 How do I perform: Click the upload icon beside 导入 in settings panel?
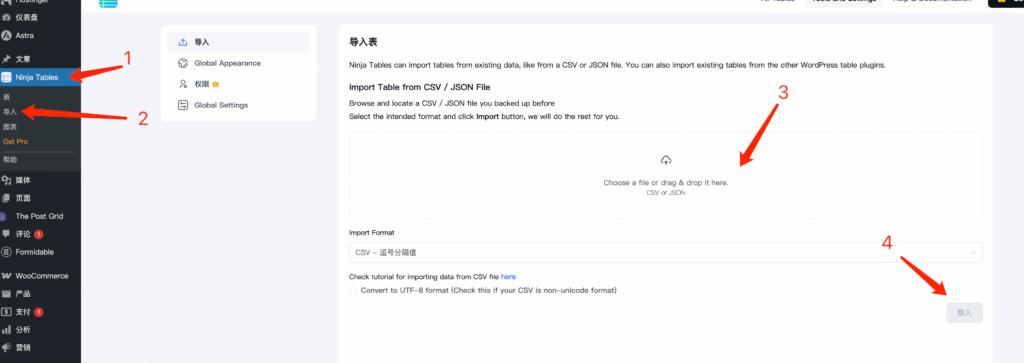point(183,42)
